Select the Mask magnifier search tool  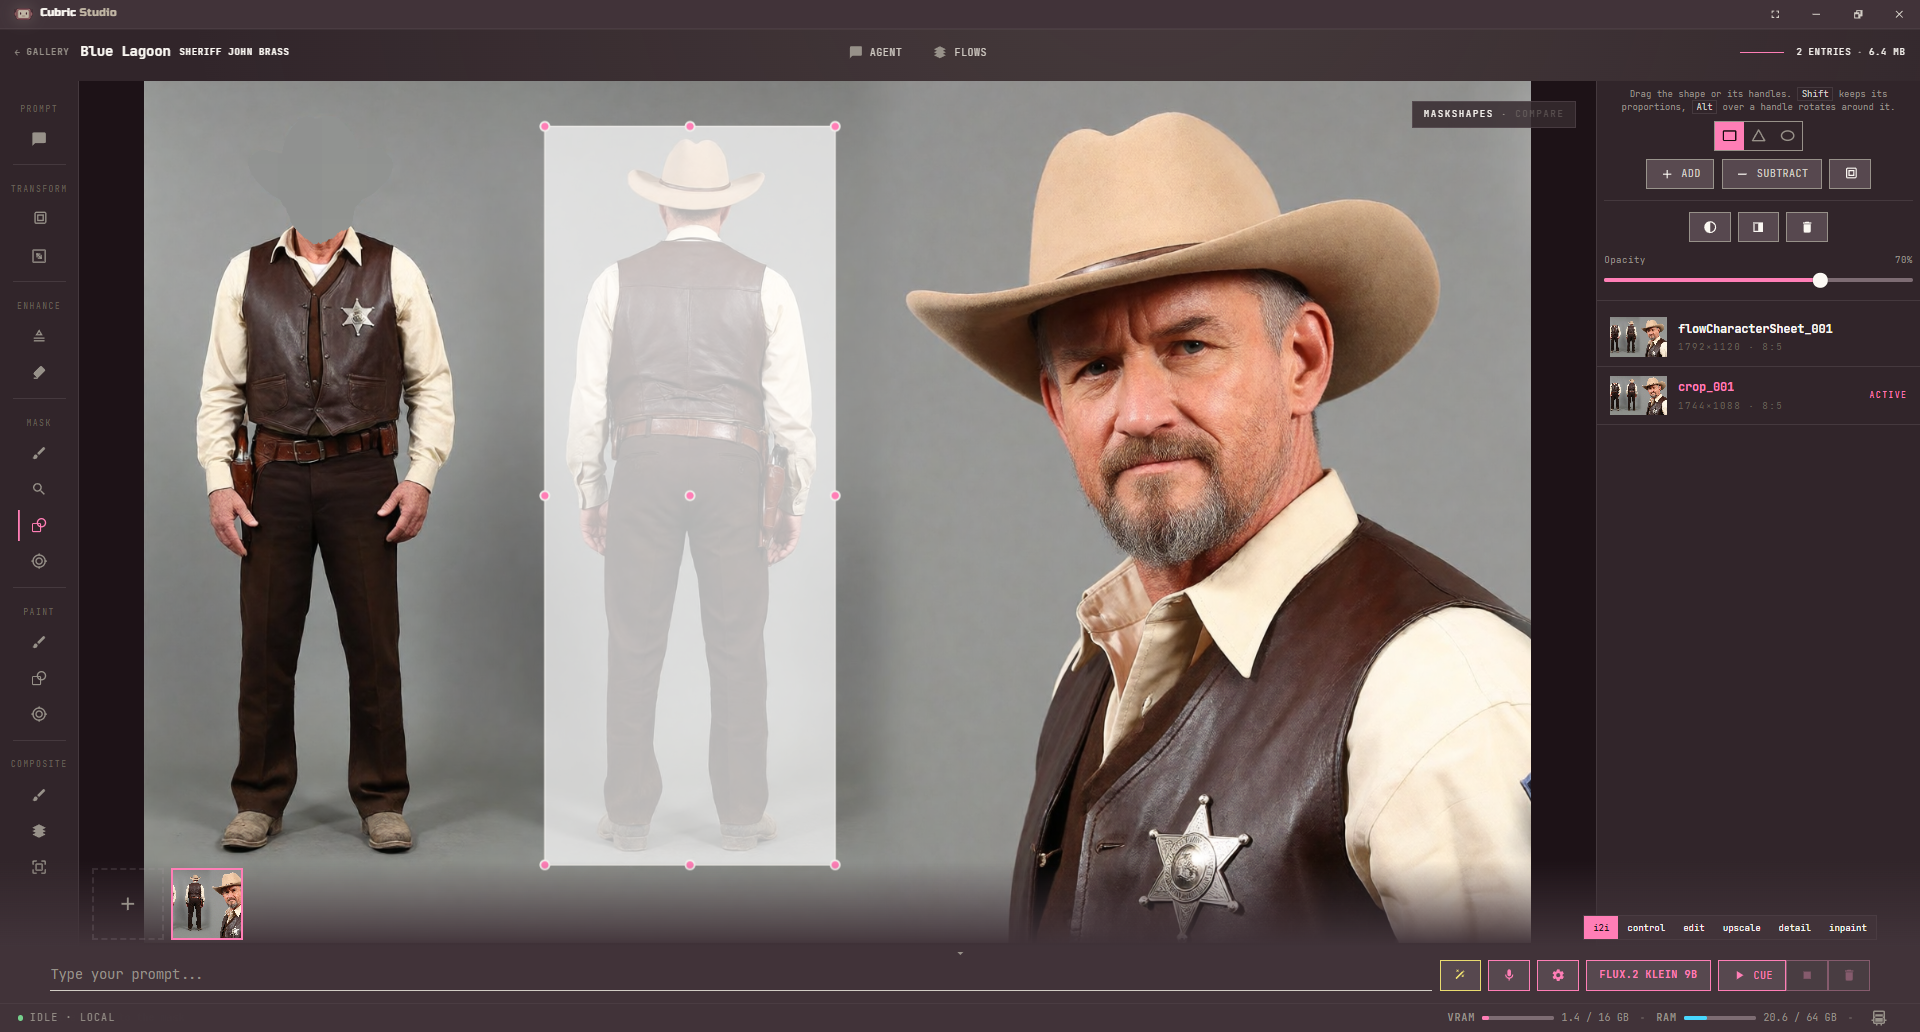point(39,489)
